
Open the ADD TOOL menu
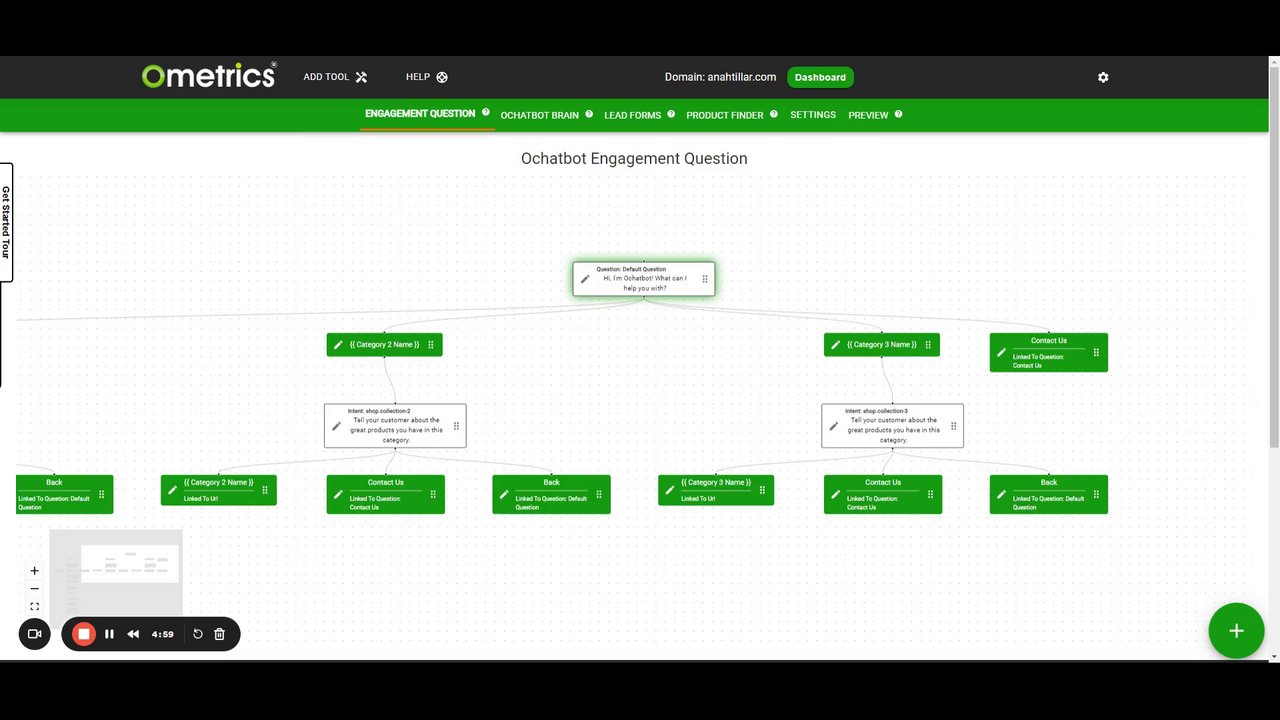(x=335, y=77)
